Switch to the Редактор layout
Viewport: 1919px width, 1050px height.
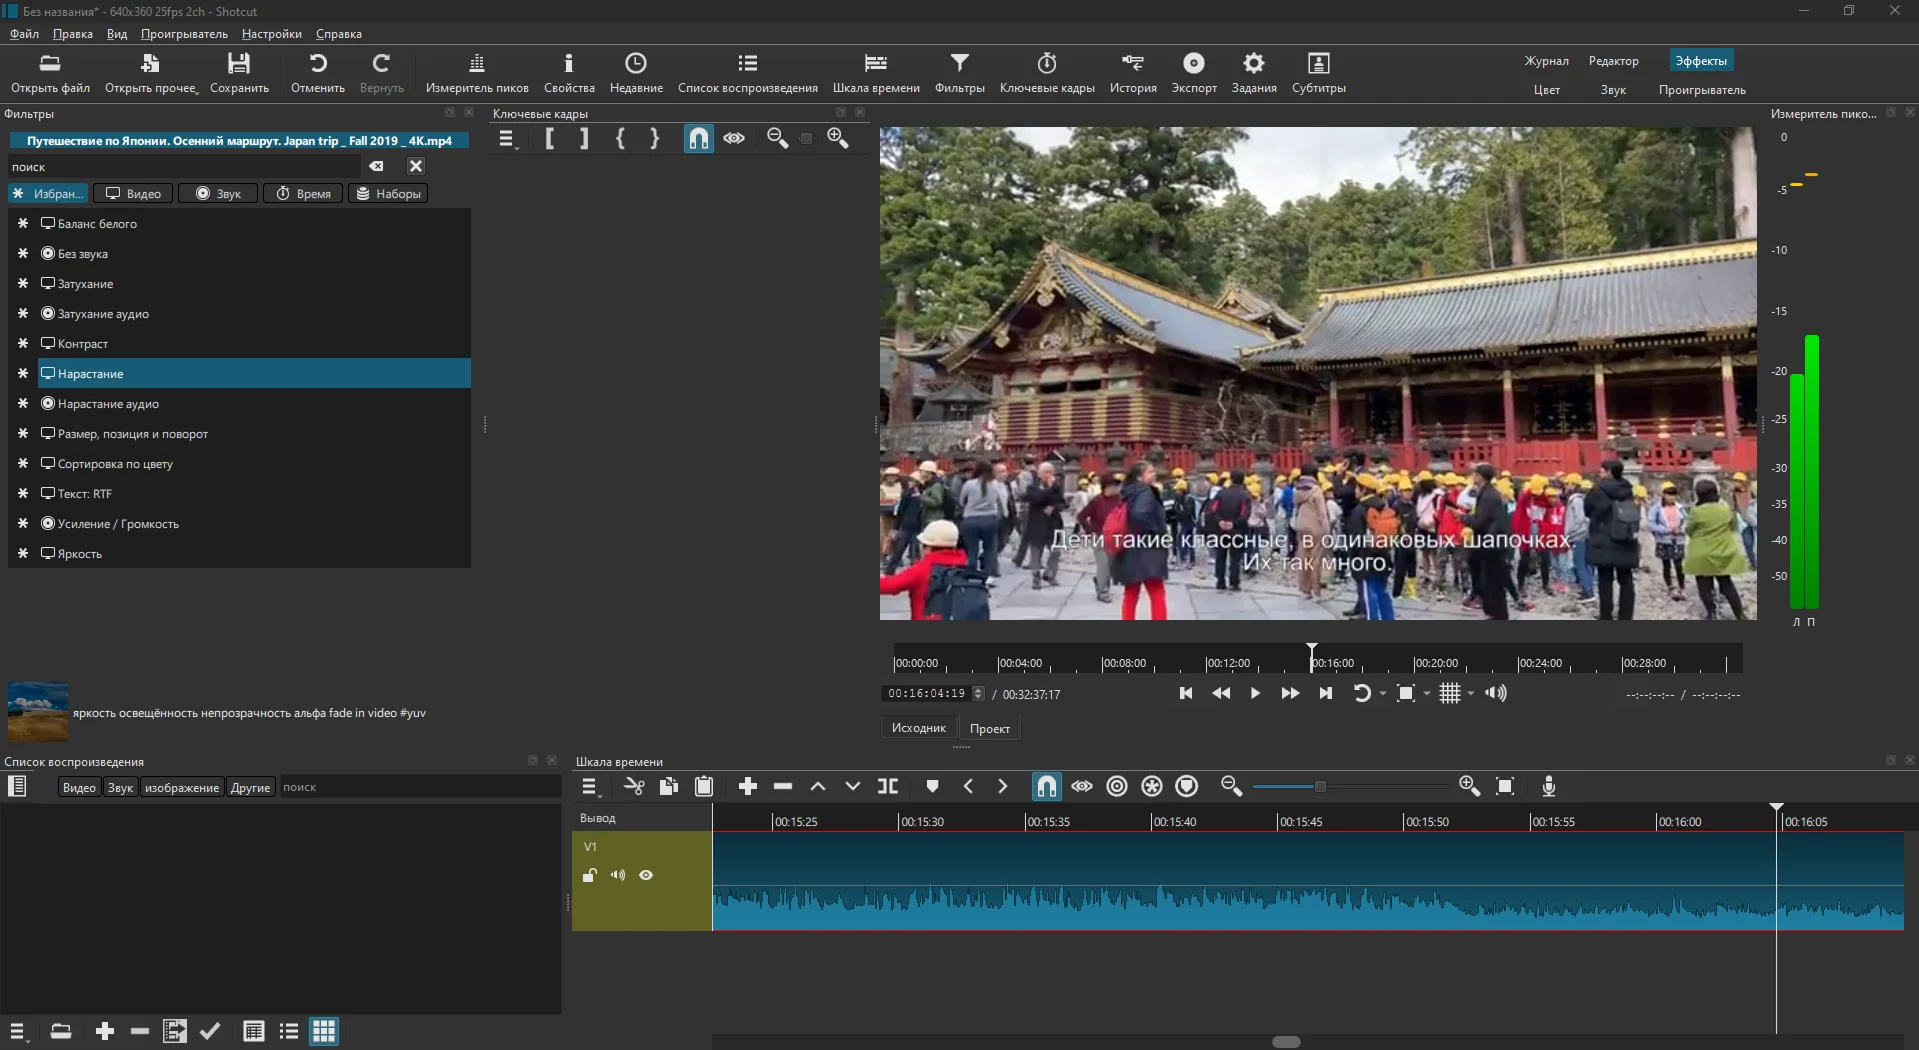(x=1614, y=61)
